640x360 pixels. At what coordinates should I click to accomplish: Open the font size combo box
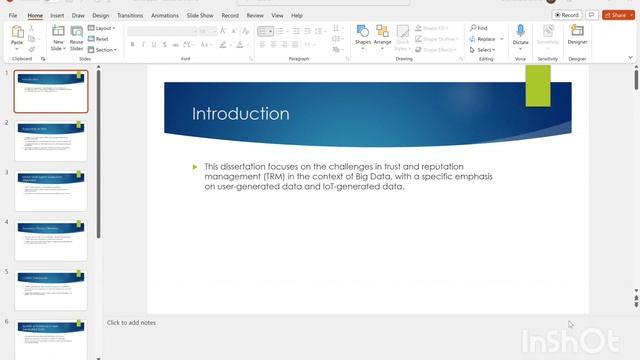[208, 31]
